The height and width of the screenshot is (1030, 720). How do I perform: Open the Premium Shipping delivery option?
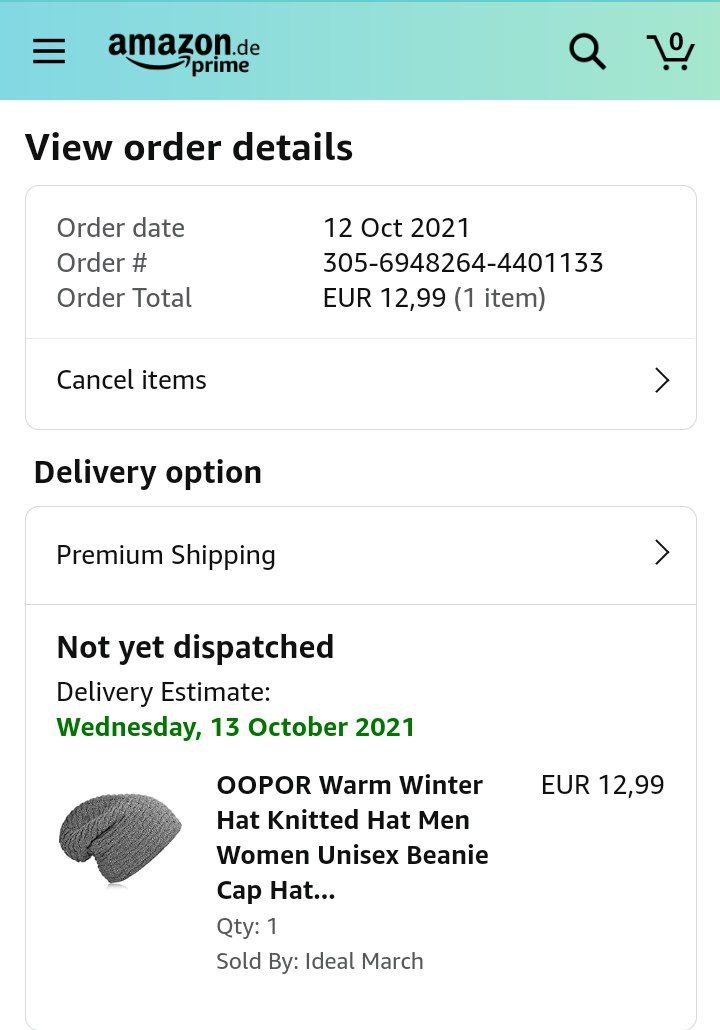tap(166, 555)
